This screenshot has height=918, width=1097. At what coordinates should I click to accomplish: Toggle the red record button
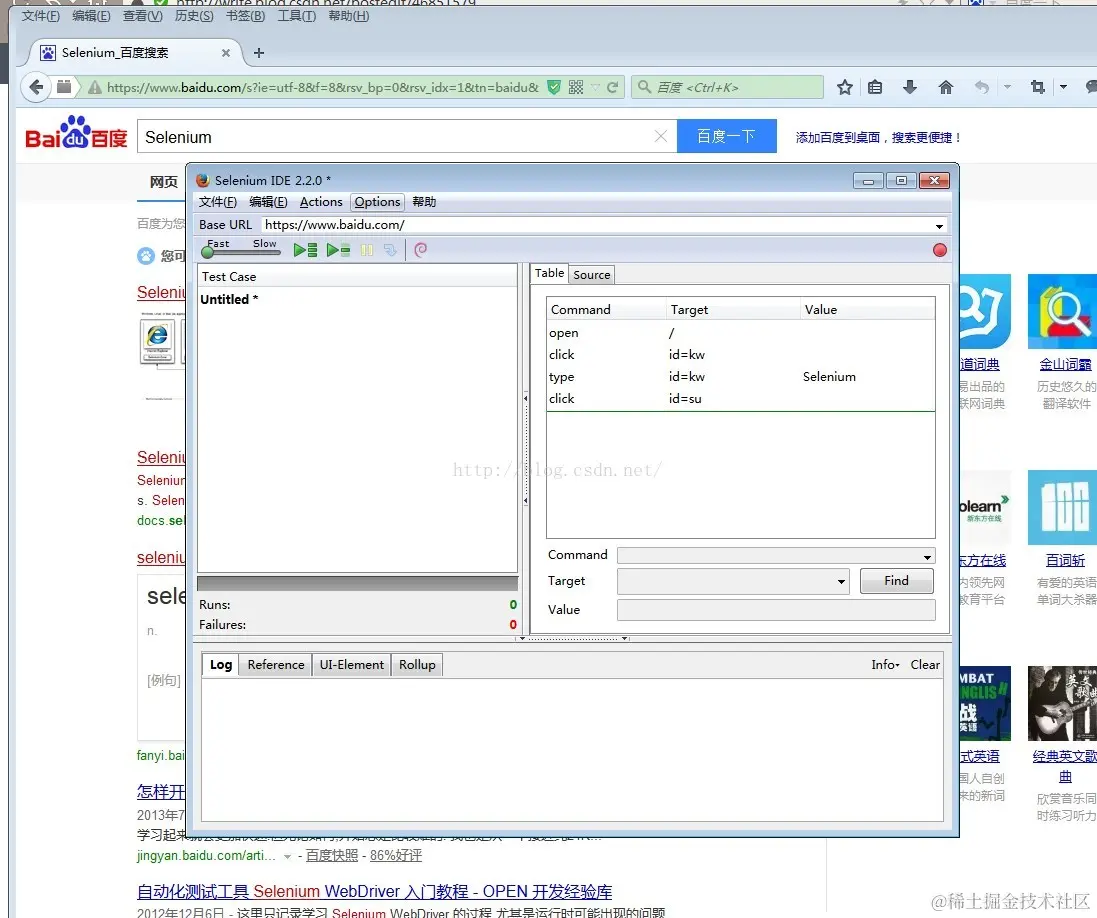[x=940, y=250]
